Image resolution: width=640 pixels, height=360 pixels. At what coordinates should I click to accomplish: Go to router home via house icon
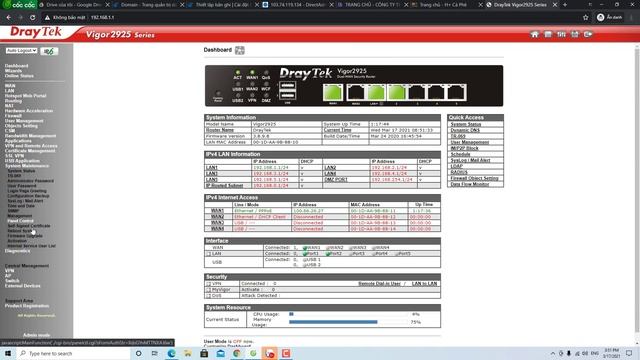click(534, 35)
